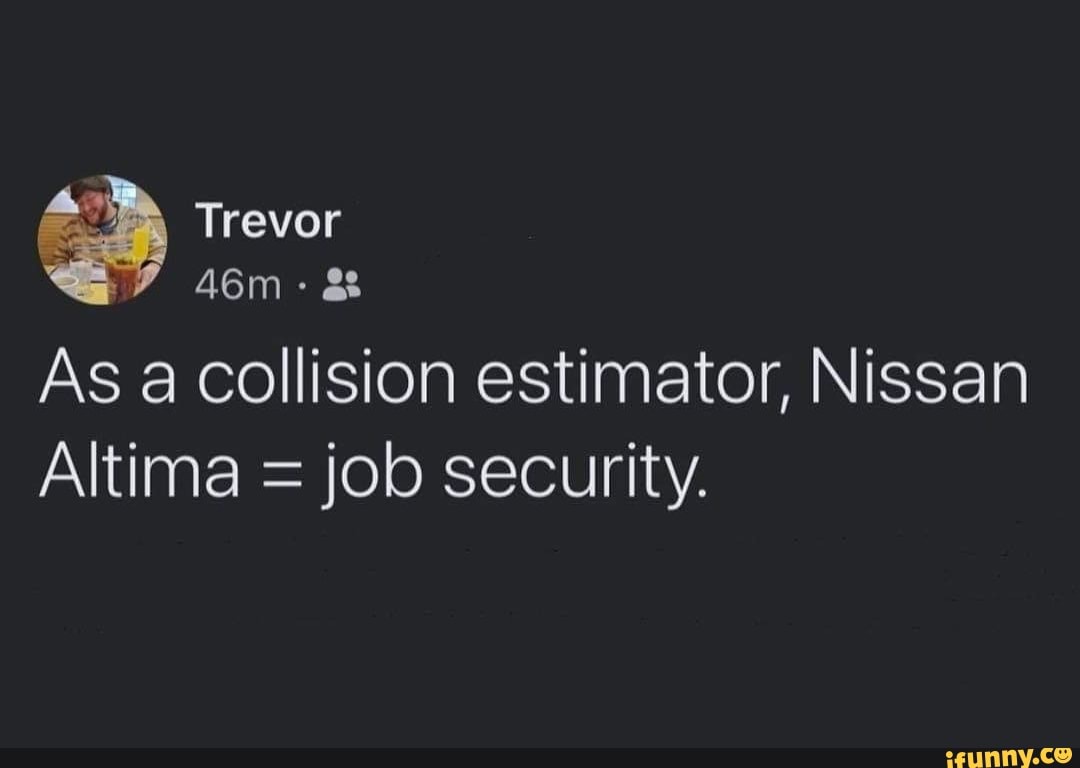
Task: Click the circular avatar thumbnail
Action: tap(100, 240)
